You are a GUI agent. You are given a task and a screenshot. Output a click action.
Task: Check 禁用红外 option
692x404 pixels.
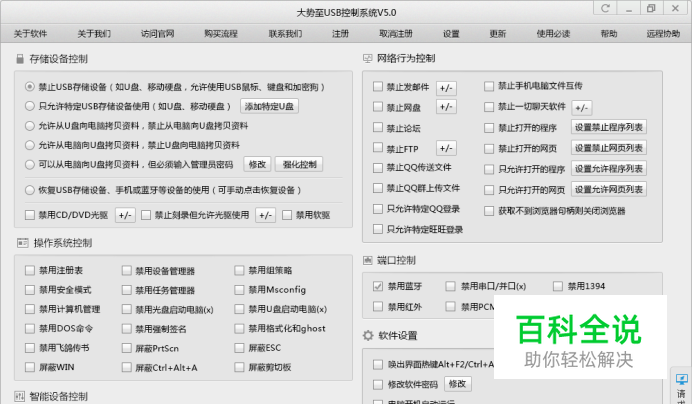378,306
